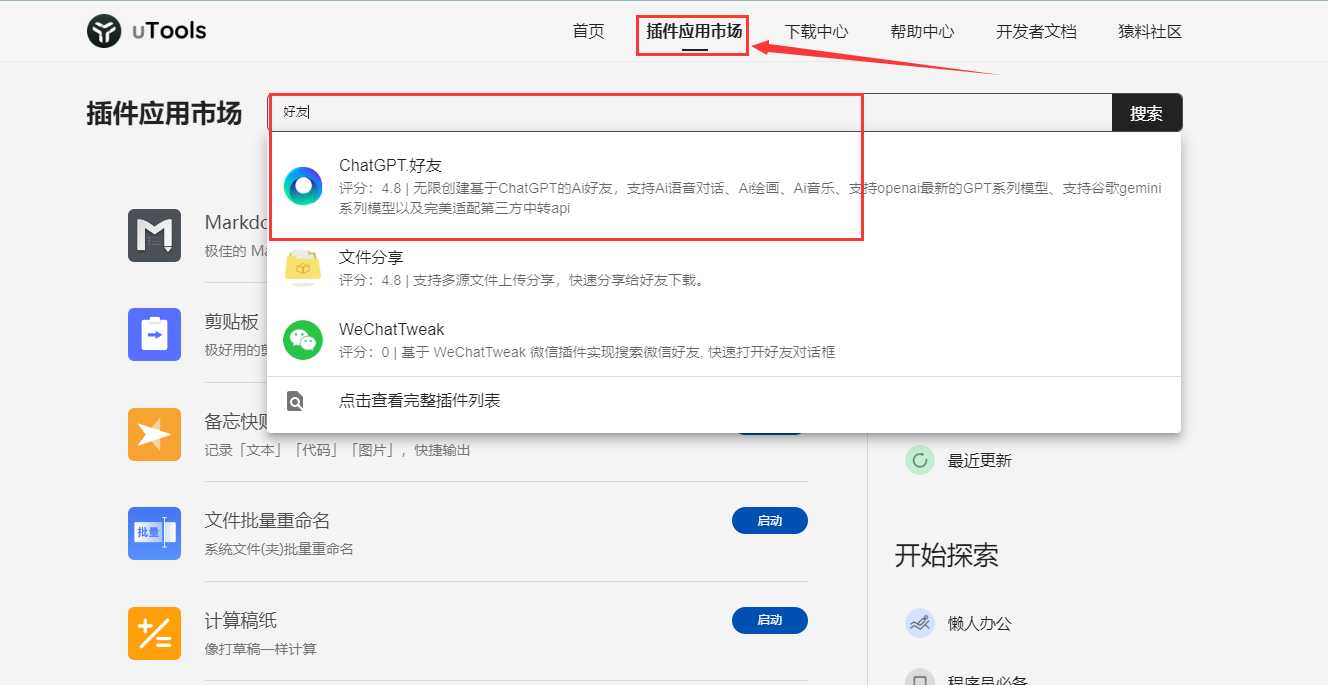Open the ChatGPT.好友 plugin icon
The width and height of the screenshot is (1328, 685).
[x=303, y=186]
